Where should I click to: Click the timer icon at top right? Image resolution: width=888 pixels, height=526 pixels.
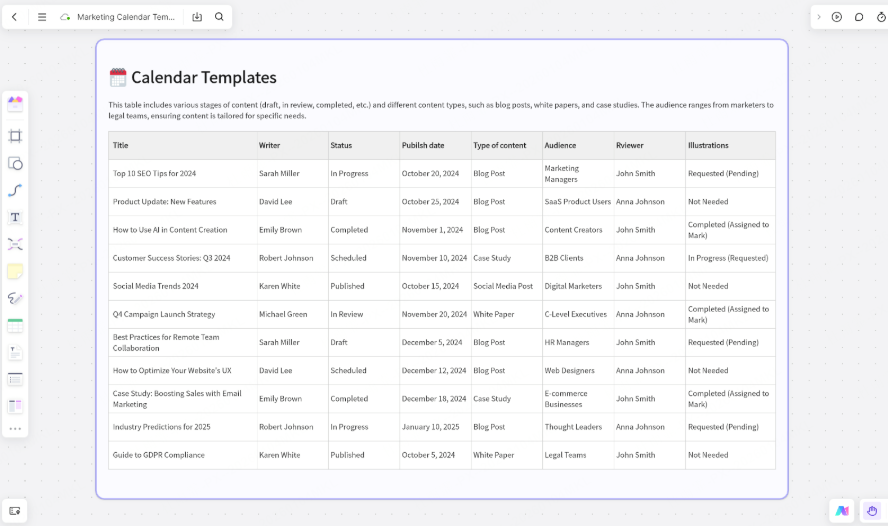[877, 17]
